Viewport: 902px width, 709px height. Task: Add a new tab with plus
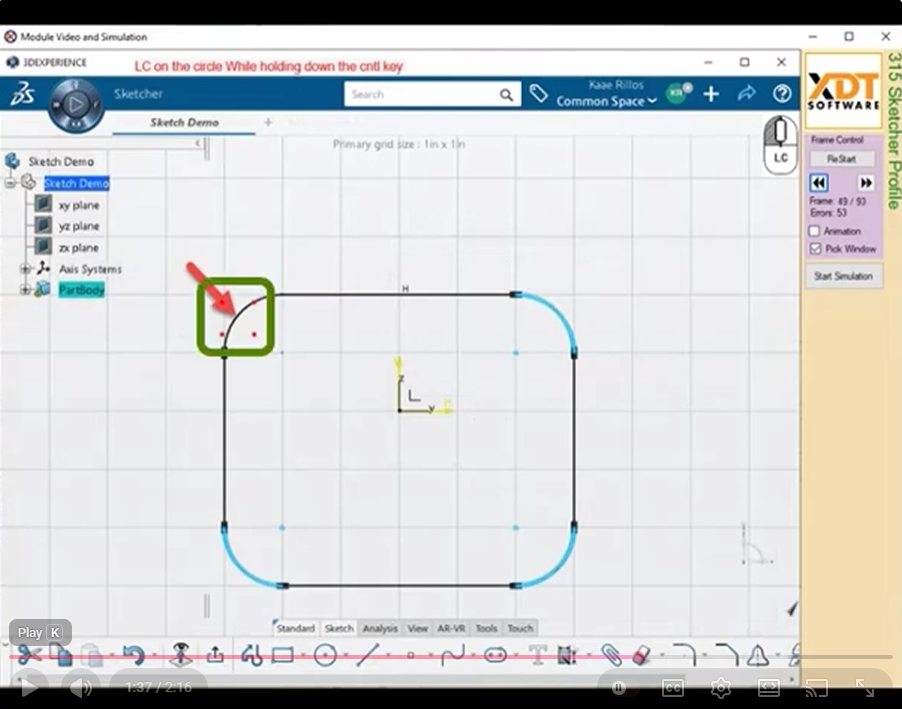tap(267, 122)
